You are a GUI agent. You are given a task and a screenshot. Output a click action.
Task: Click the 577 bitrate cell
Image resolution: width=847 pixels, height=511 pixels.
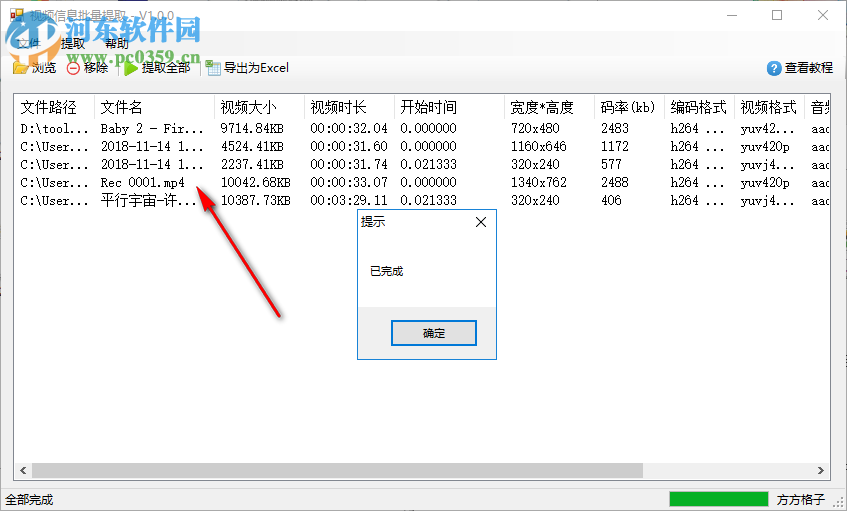(611, 164)
